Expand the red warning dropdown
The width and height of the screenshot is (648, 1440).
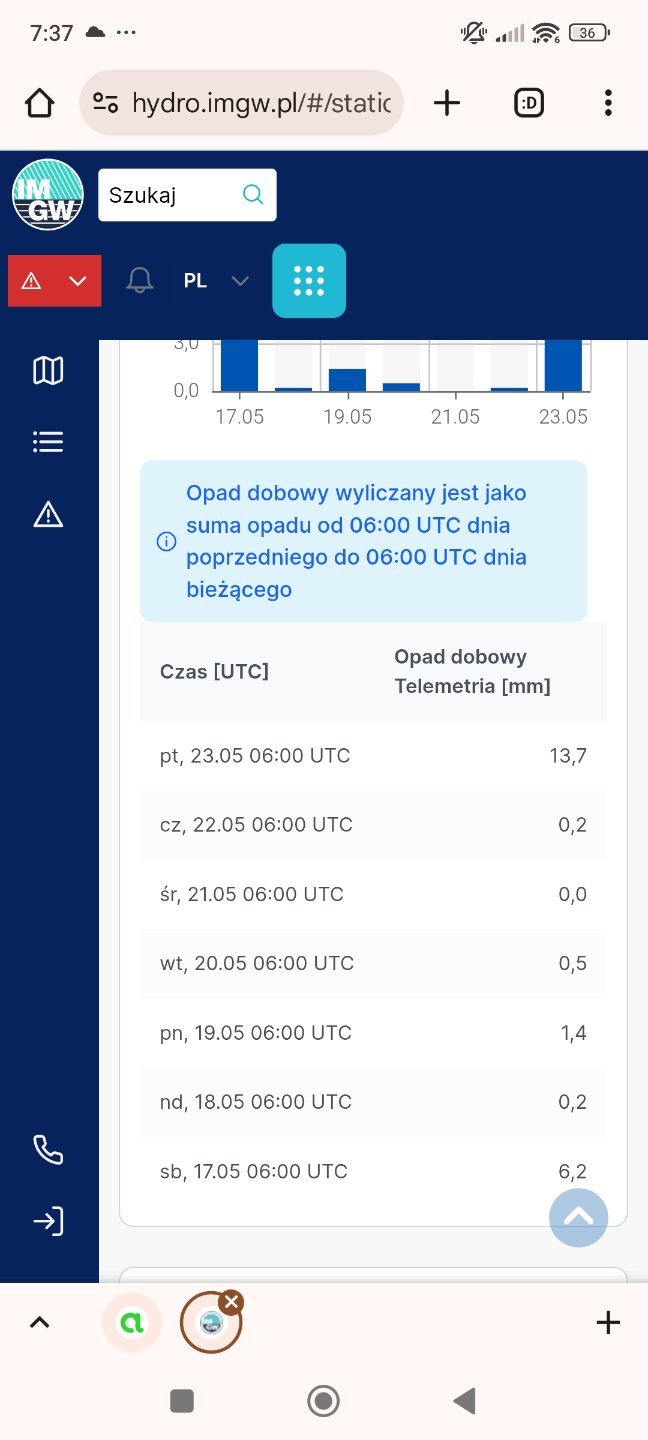55,281
